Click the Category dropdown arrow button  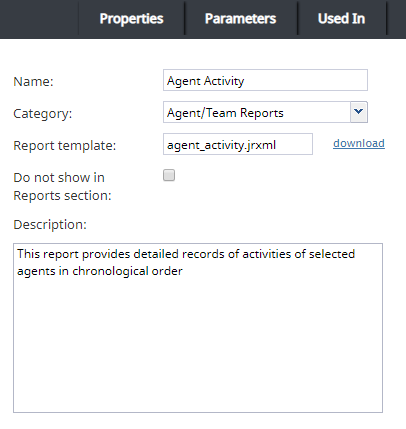point(359,112)
